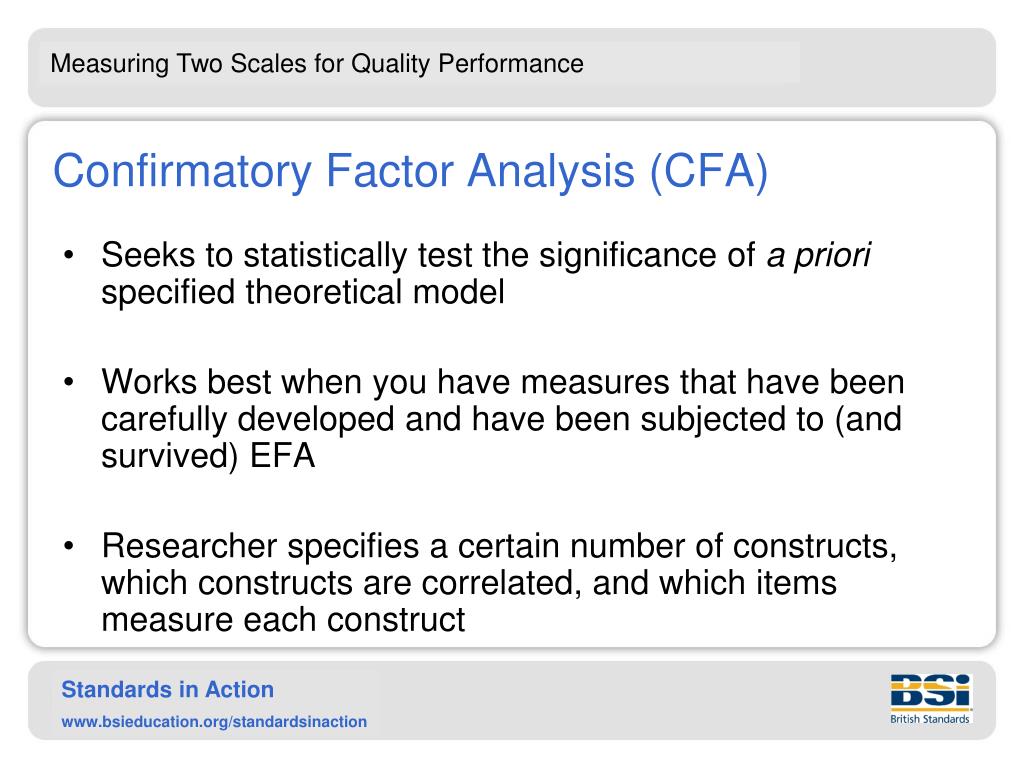Click the word survived) in second bullet
The height and width of the screenshot is (768, 1024).
tap(170, 455)
